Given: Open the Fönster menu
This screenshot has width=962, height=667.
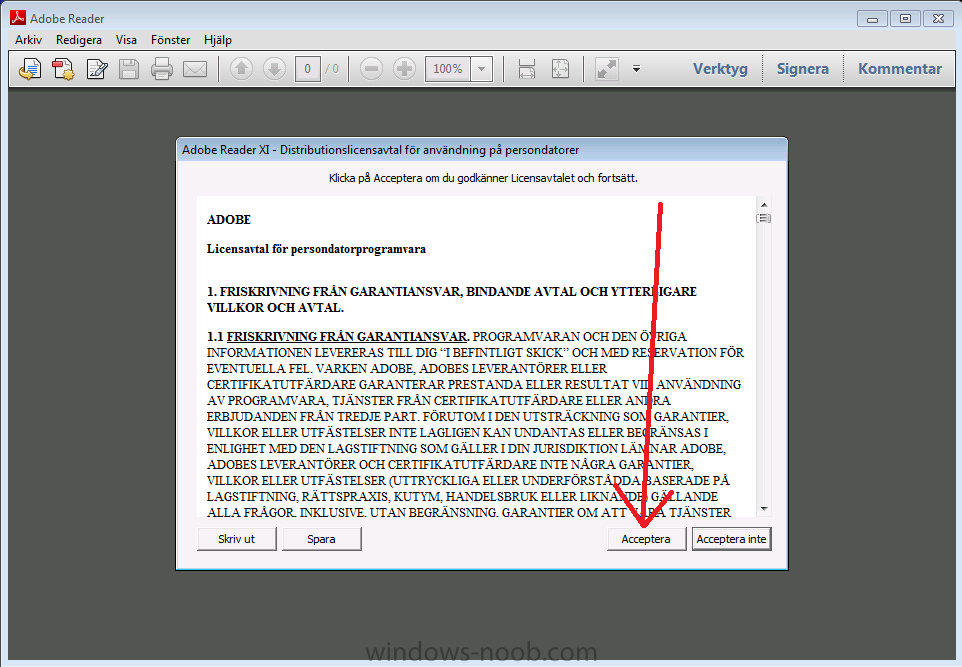Looking at the screenshot, I should click(x=171, y=40).
